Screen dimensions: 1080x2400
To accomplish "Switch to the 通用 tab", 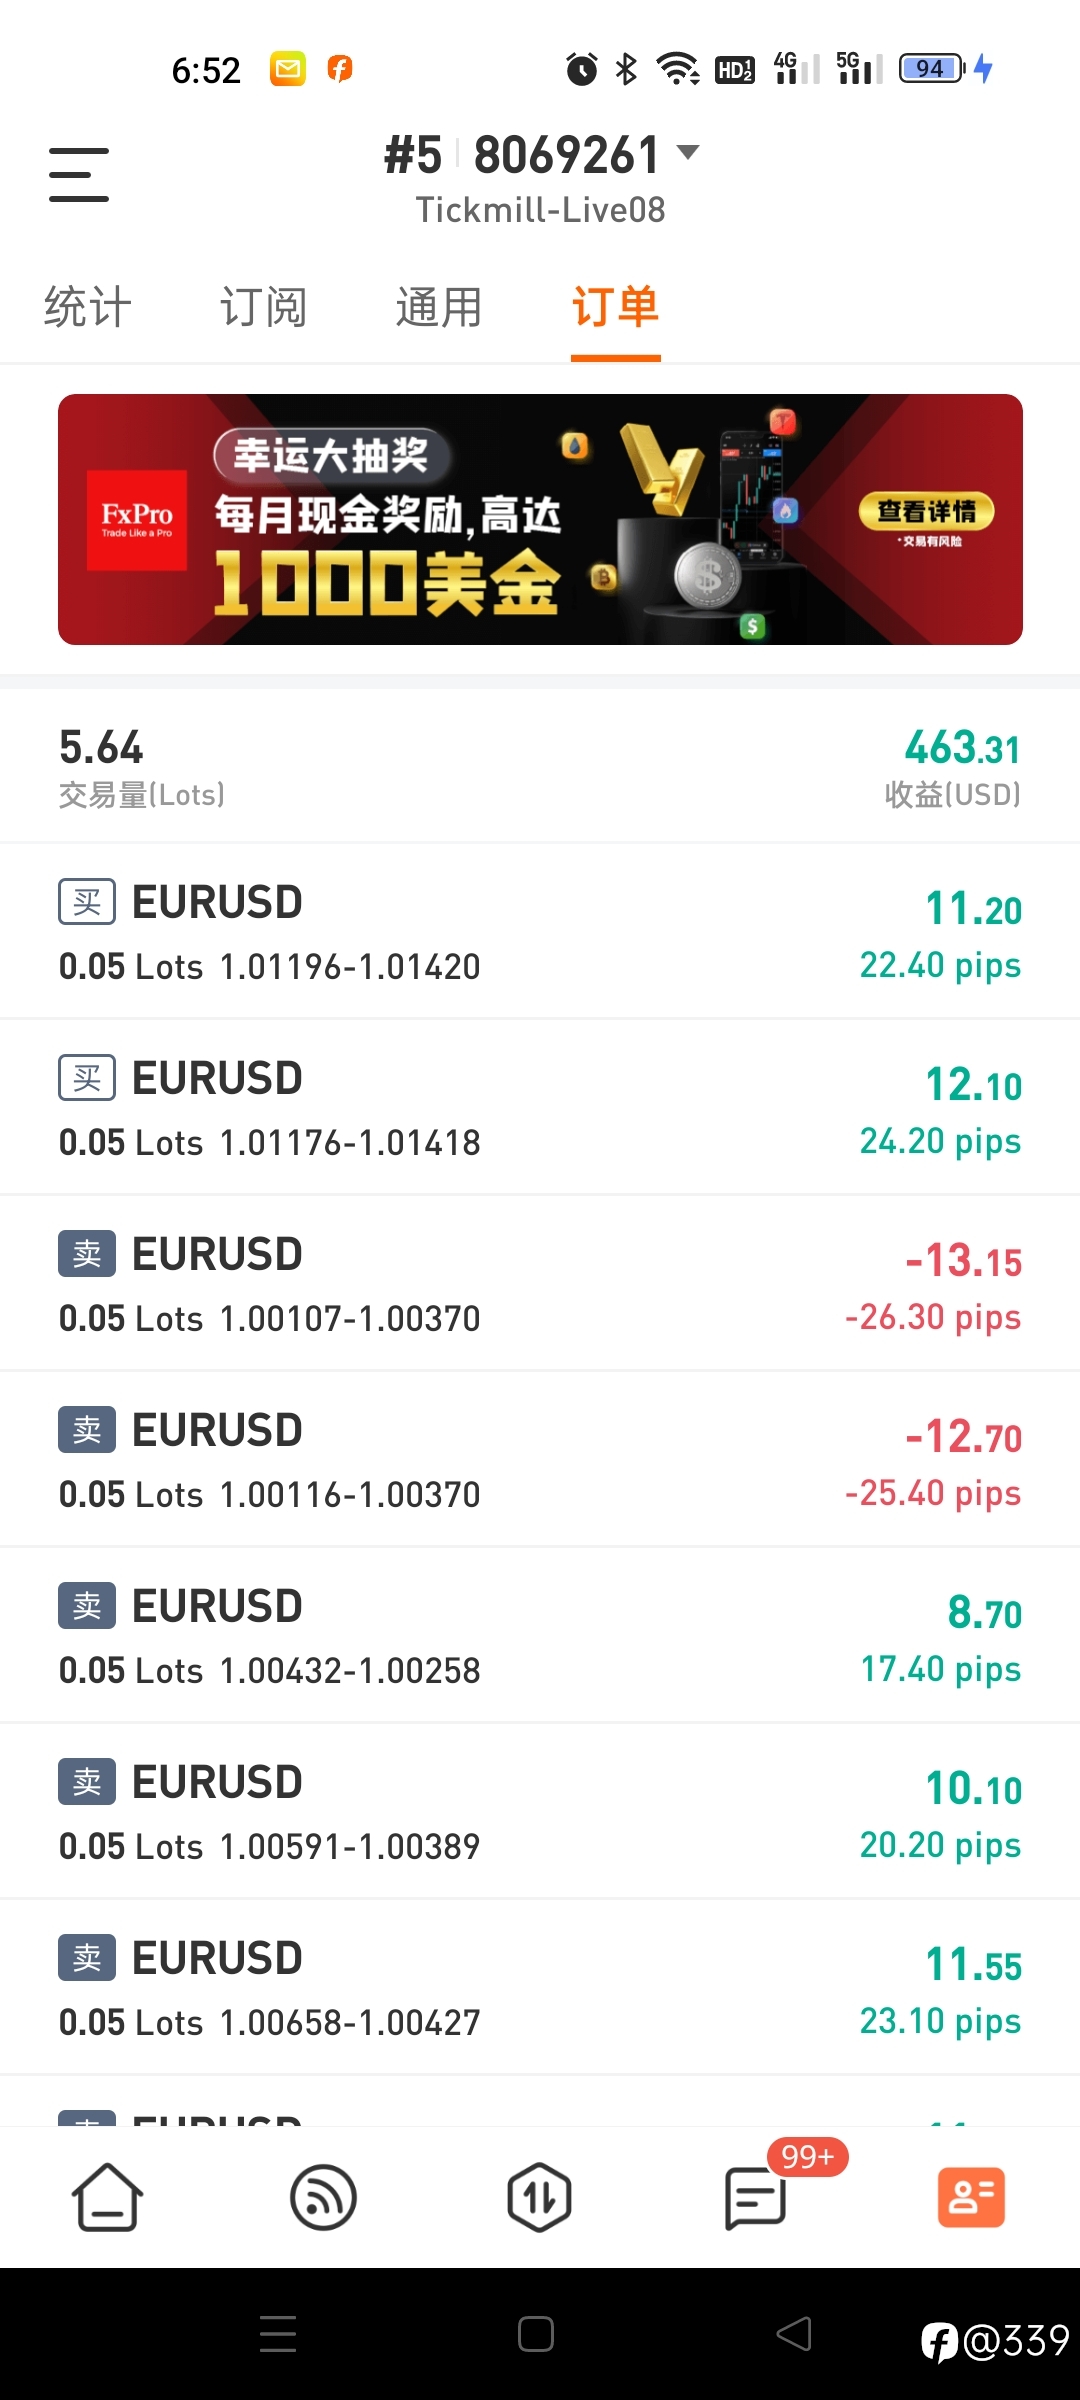I will 440,307.
